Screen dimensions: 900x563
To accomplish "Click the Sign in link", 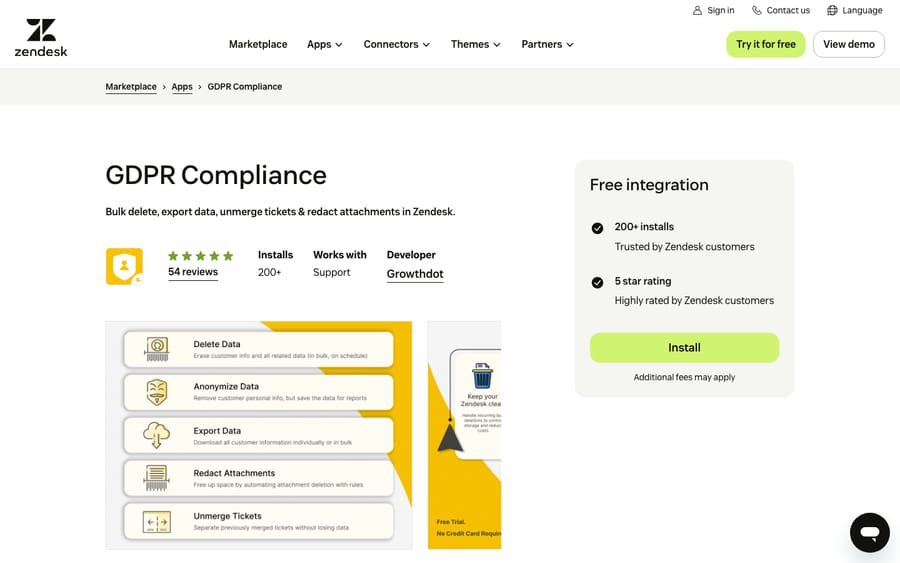I will click(713, 10).
